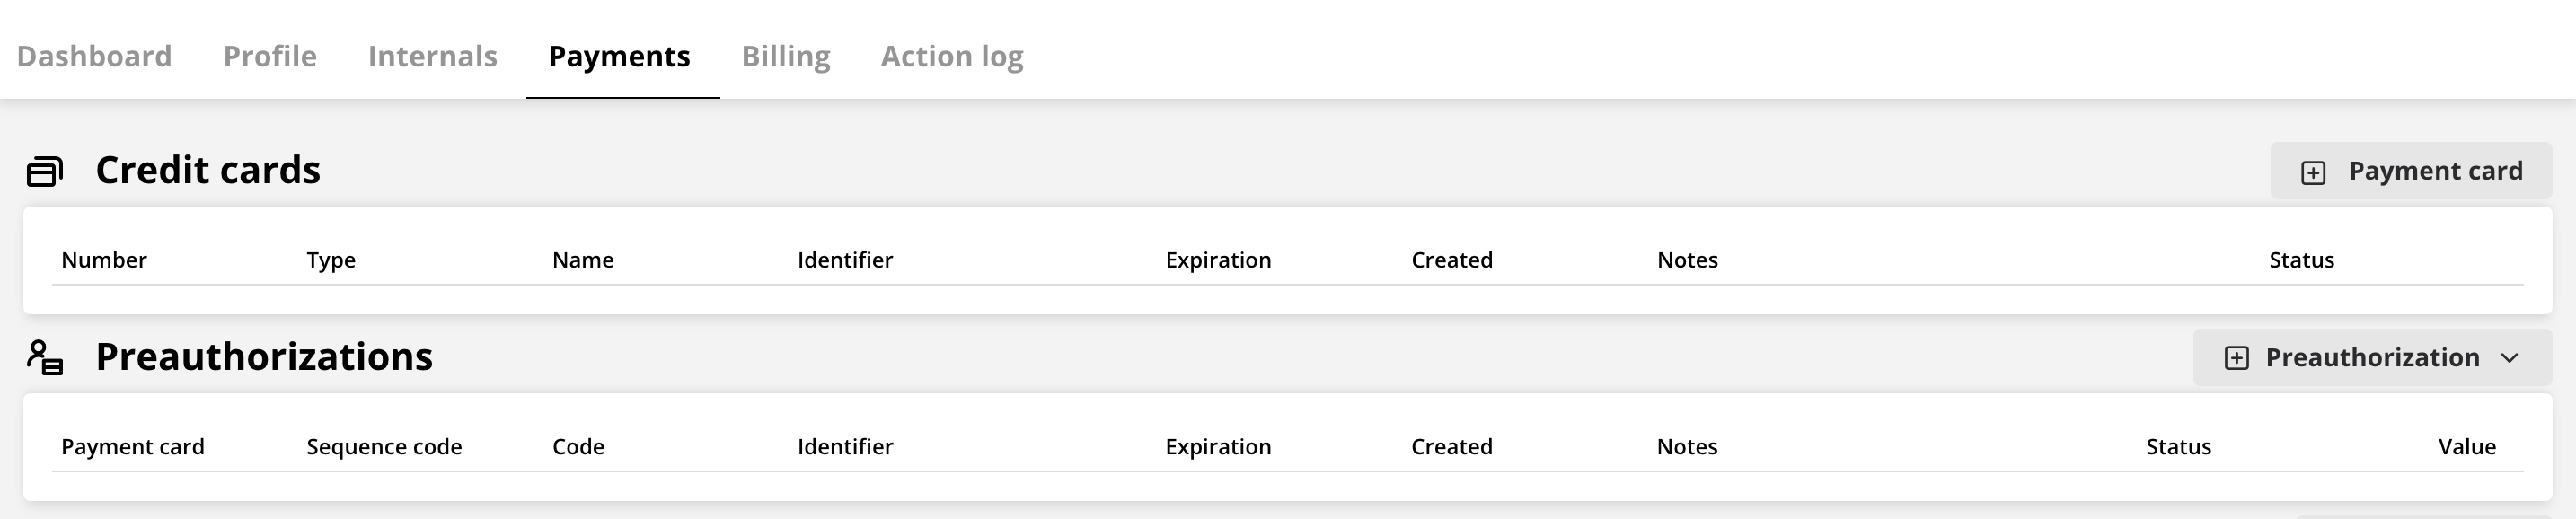The height and width of the screenshot is (519, 2576).
Task: Sort preauthorizations by Sequence code
Action: coord(384,447)
